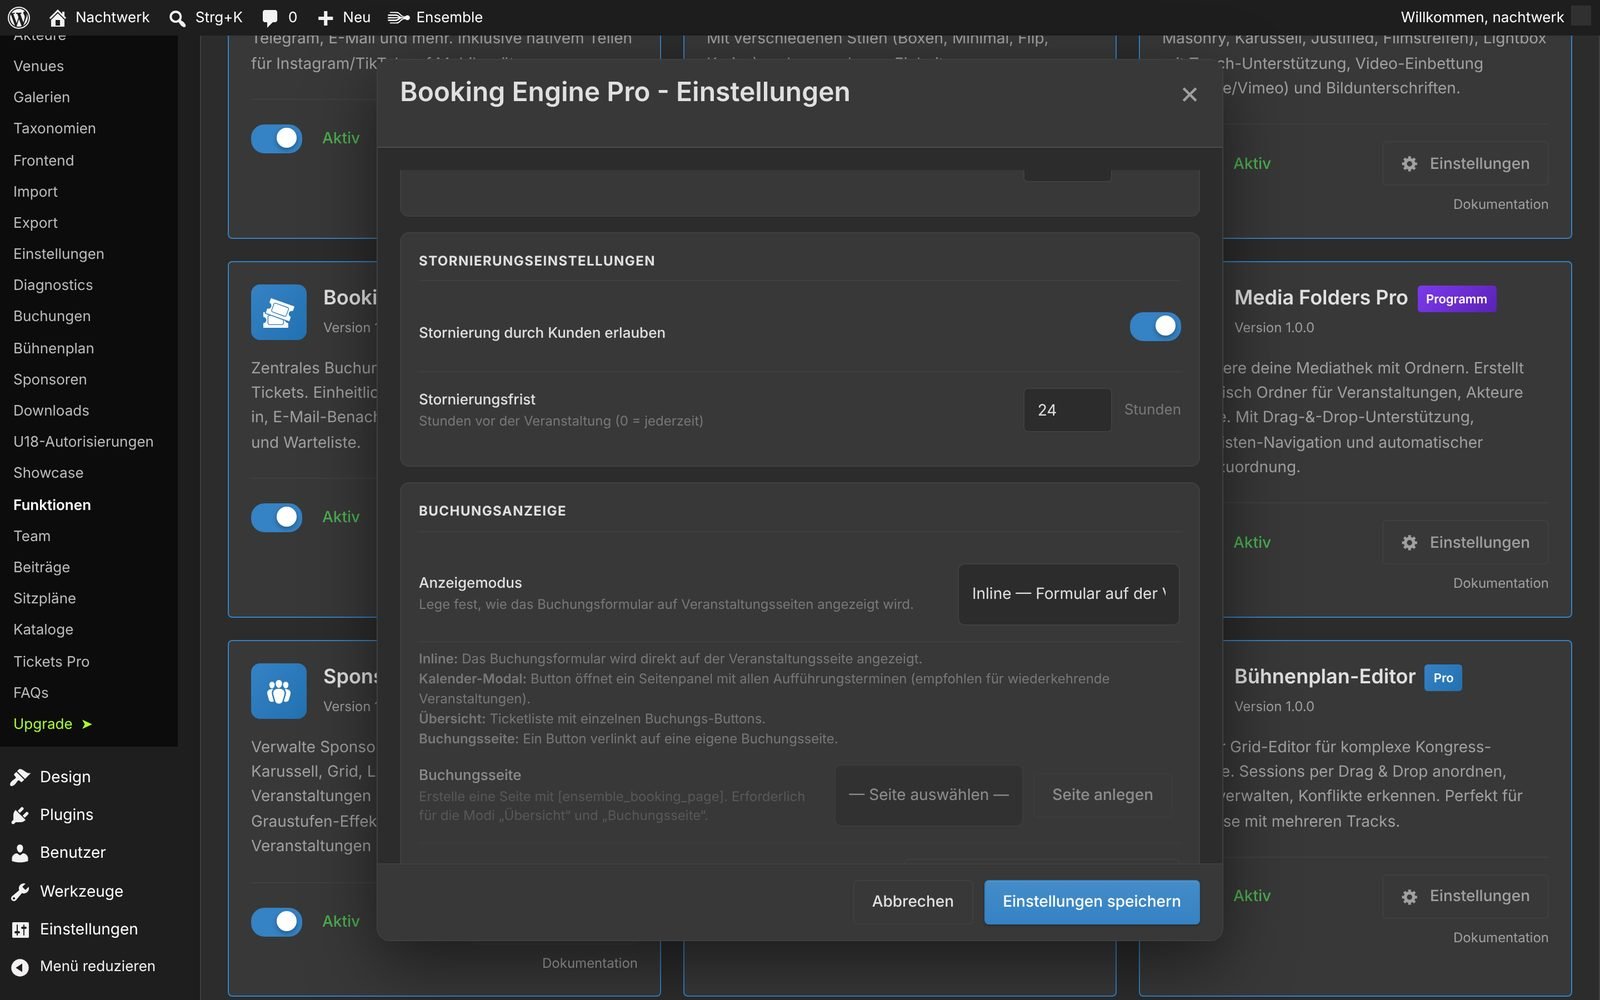Open the Ensemble admin bar icon
1600x1000 pixels.
399,17
